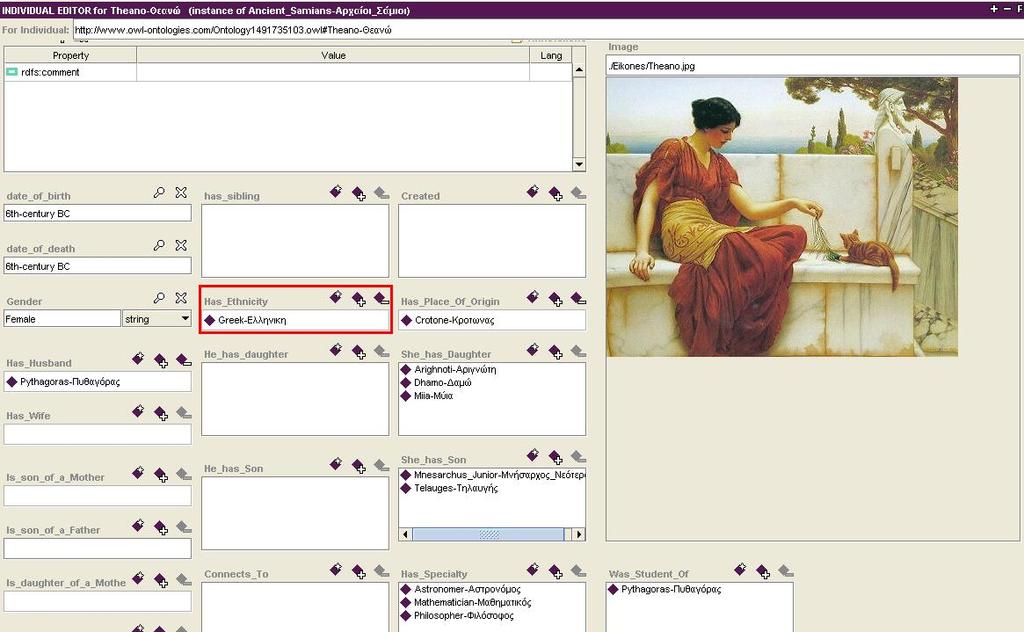Create a new instance for Connects_To
1024x632 pixels.
[336, 570]
